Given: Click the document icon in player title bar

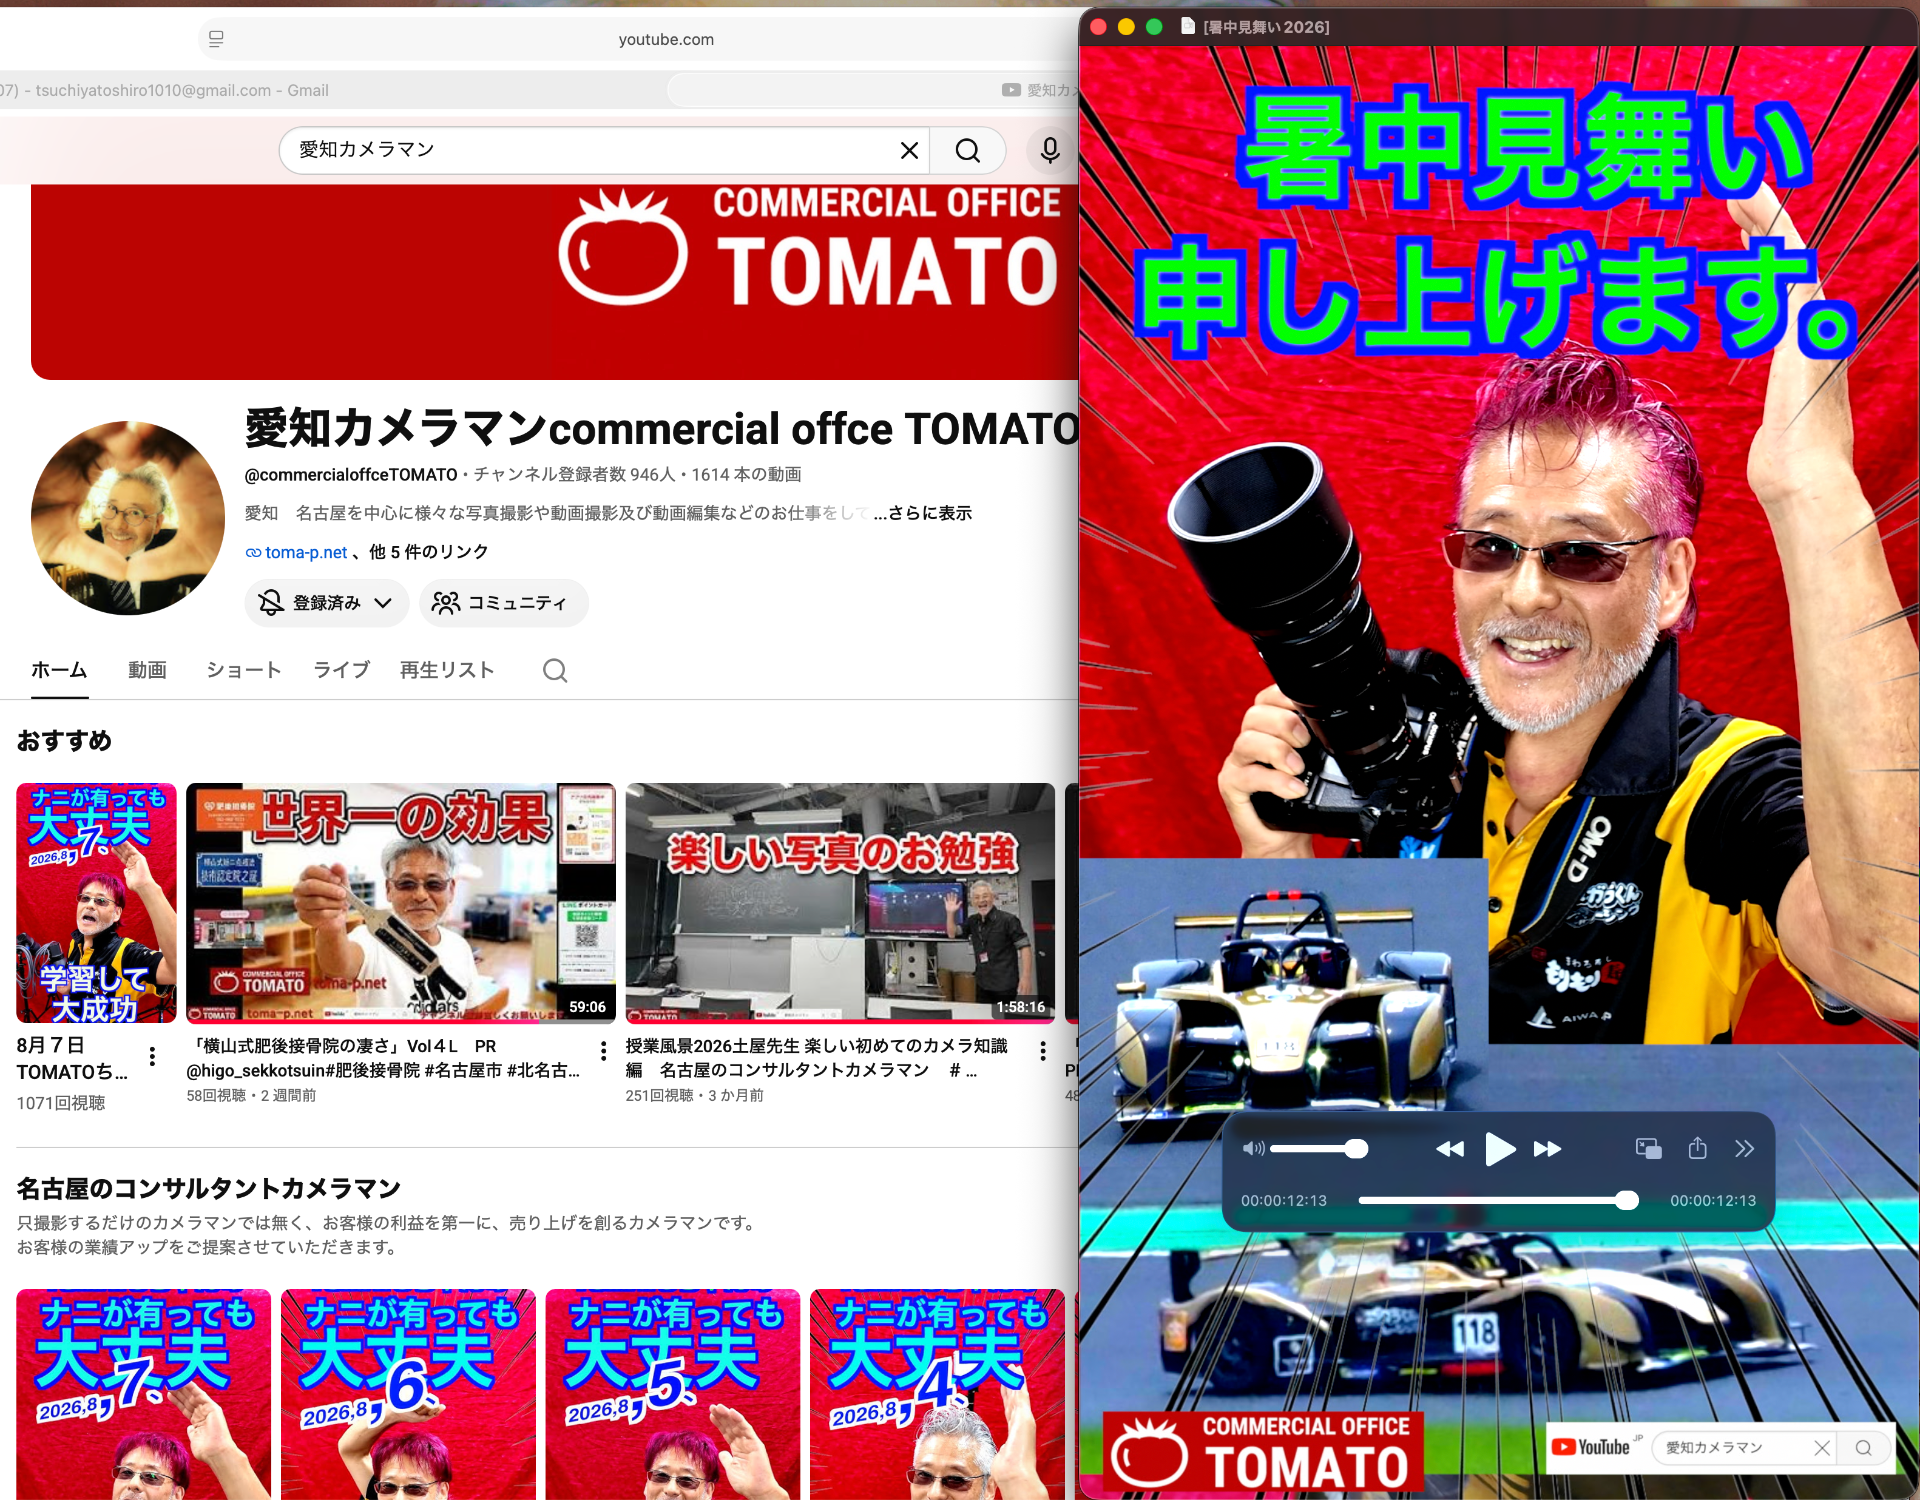Looking at the screenshot, I should pos(1187,26).
